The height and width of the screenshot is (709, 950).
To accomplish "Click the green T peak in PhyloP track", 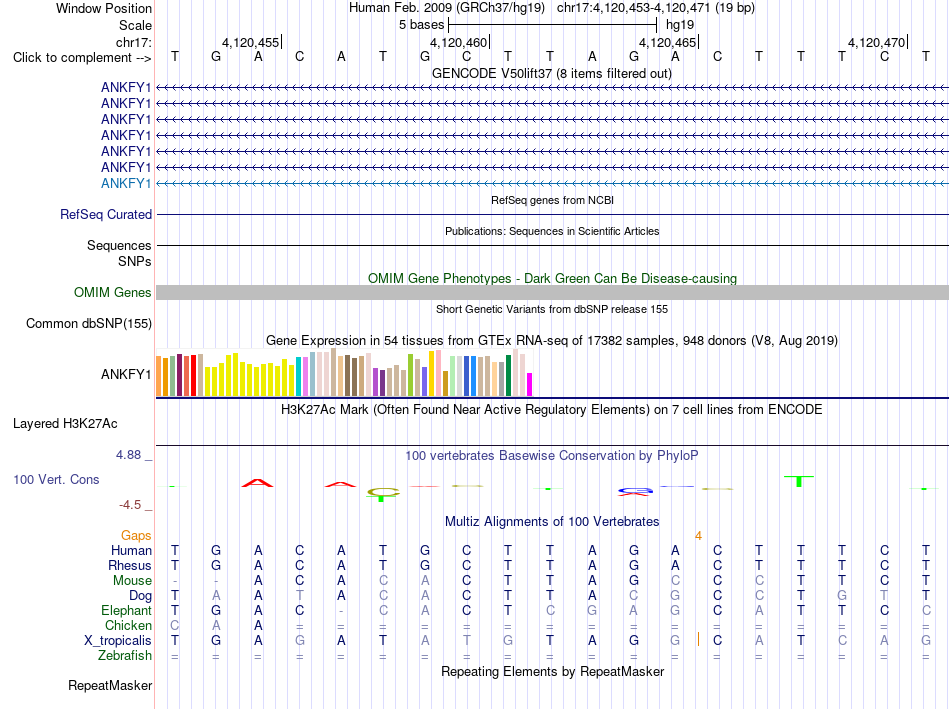I will (x=799, y=481).
